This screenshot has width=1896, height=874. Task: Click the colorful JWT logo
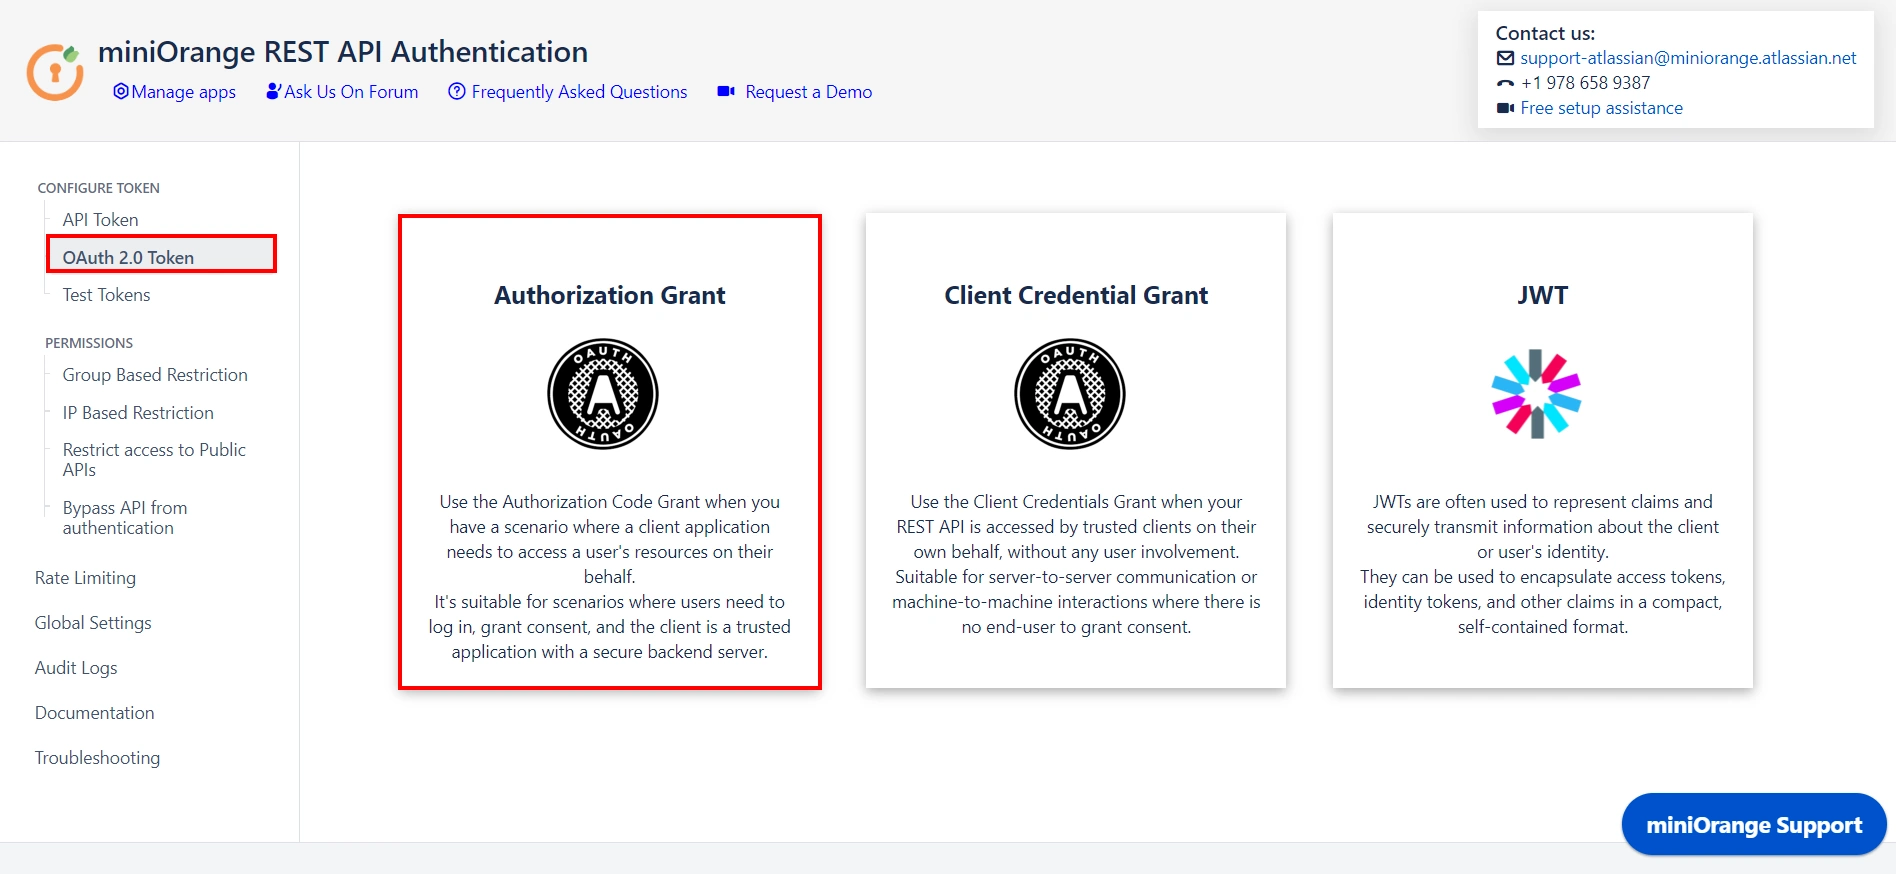click(x=1536, y=394)
